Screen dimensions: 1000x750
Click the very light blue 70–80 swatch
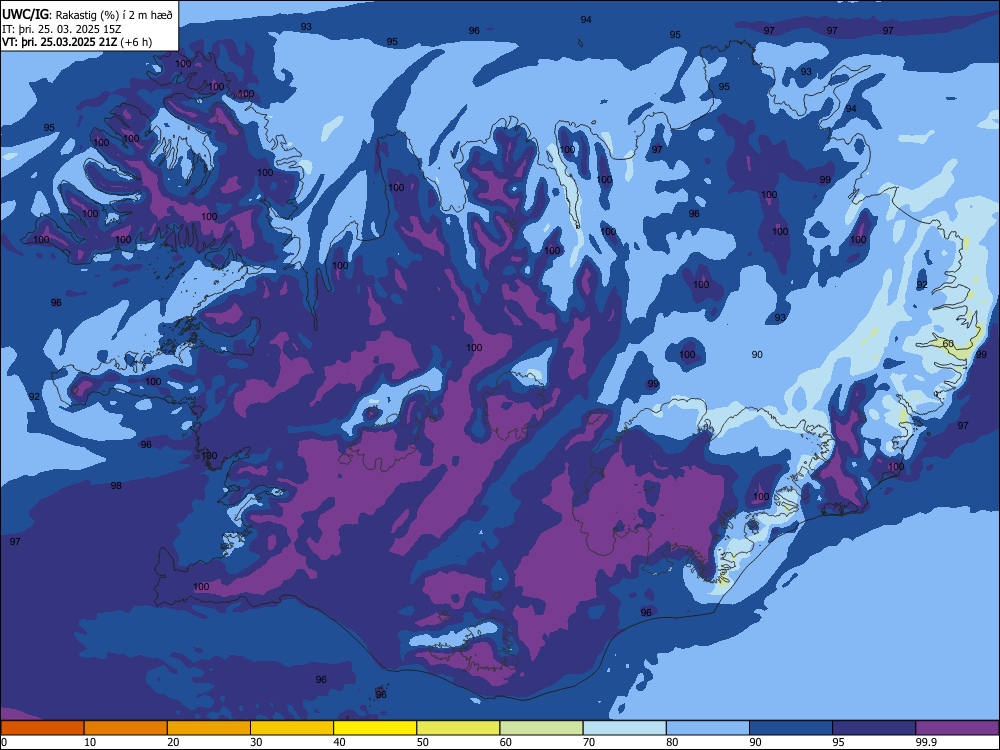pyautogui.click(x=624, y=728)
